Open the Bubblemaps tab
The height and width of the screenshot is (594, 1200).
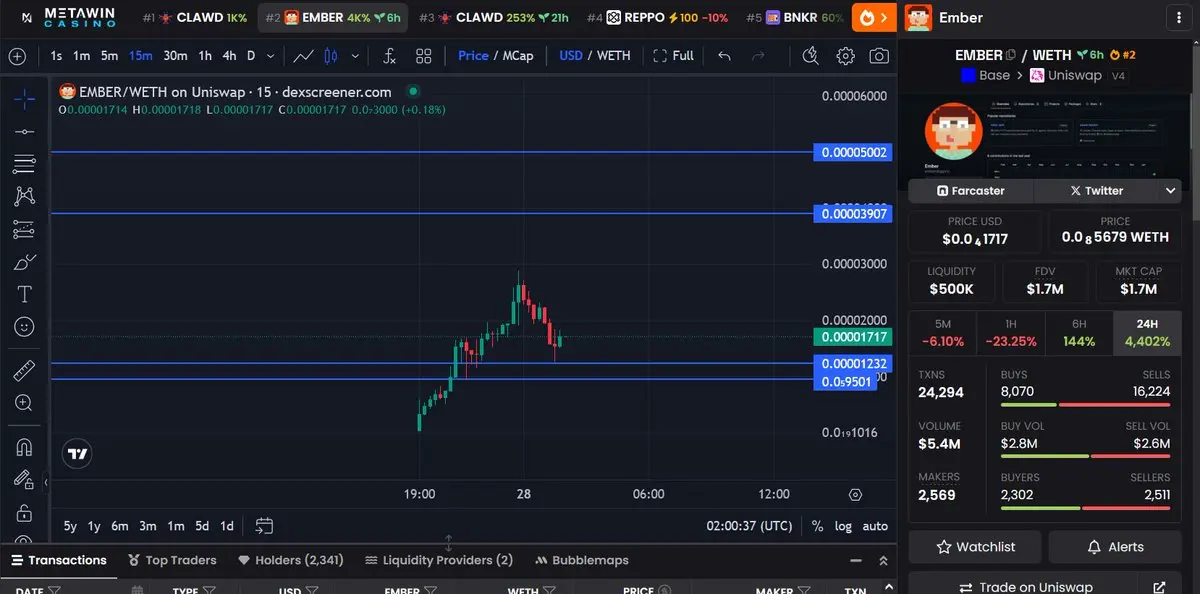tap(583, 560)
